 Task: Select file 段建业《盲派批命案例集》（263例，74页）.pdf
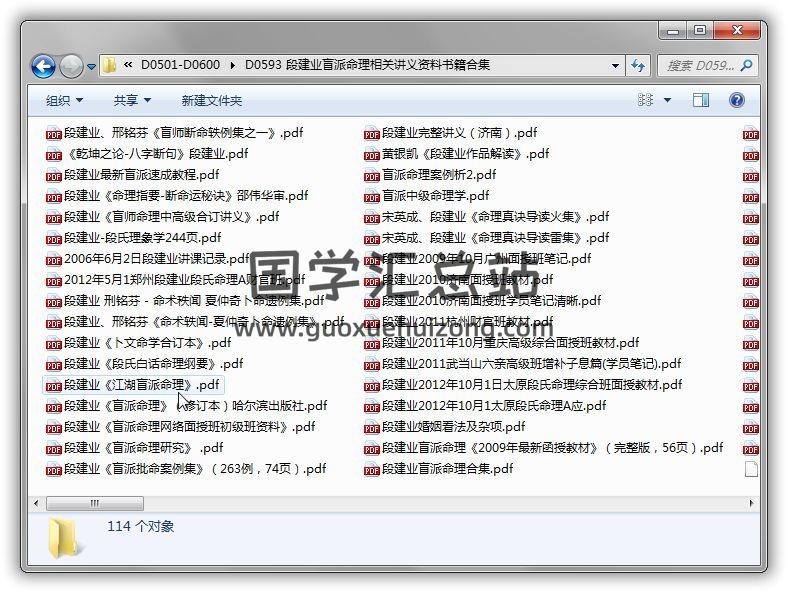pyautogui.click(x=186, y=469)
